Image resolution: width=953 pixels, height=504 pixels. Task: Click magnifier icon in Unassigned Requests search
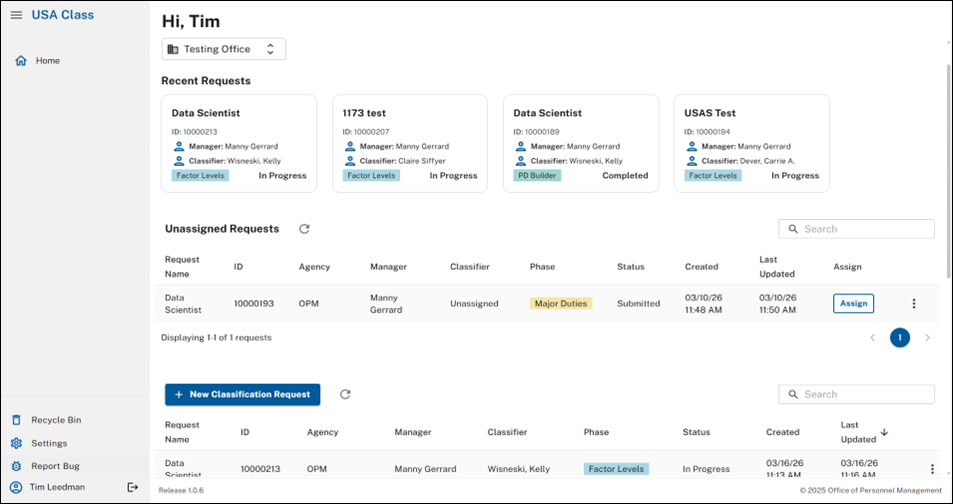click(x=793, y=229)
